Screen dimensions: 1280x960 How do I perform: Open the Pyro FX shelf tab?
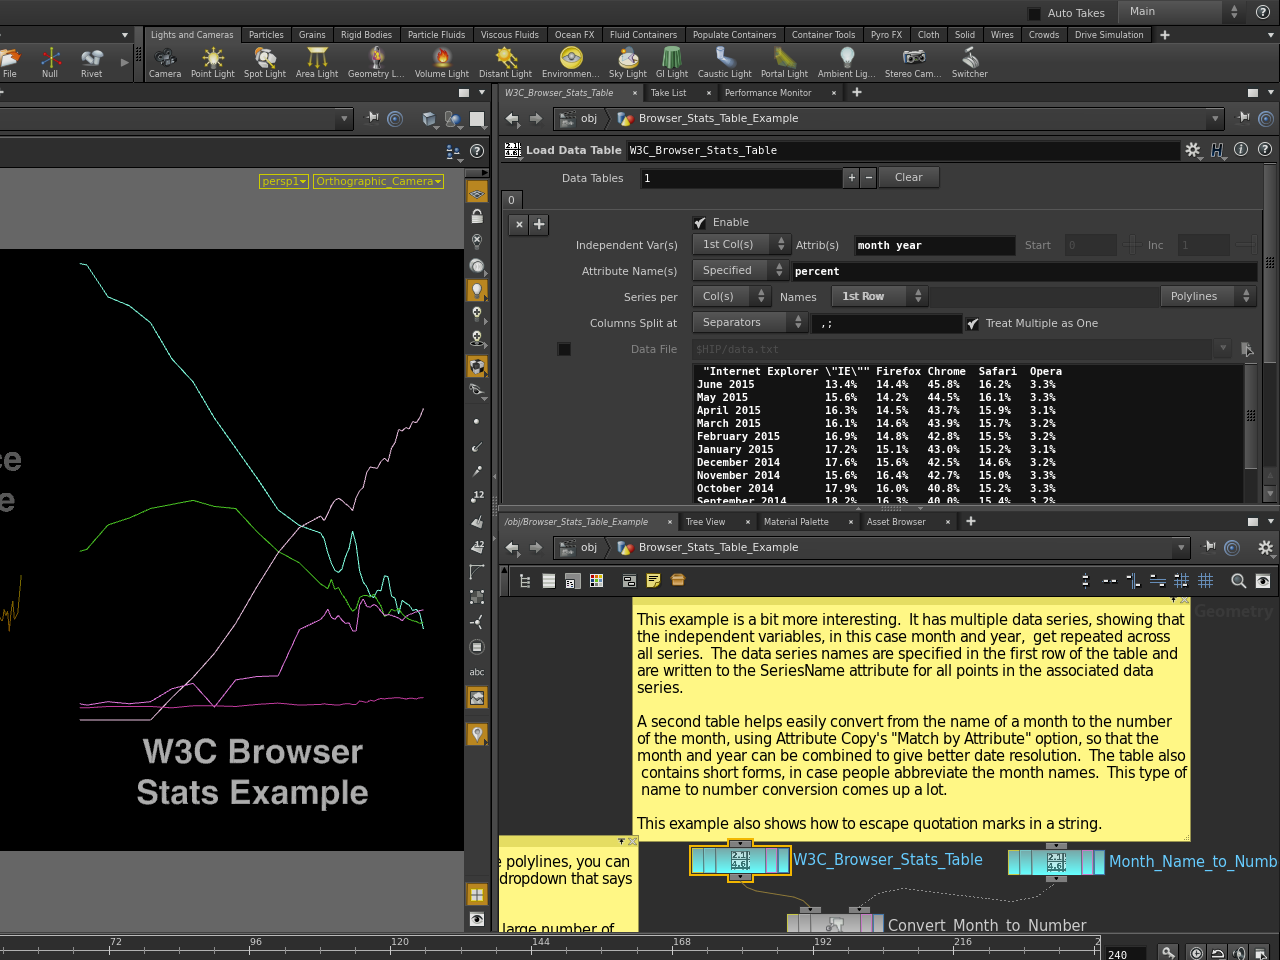click(x=886, y=35)
